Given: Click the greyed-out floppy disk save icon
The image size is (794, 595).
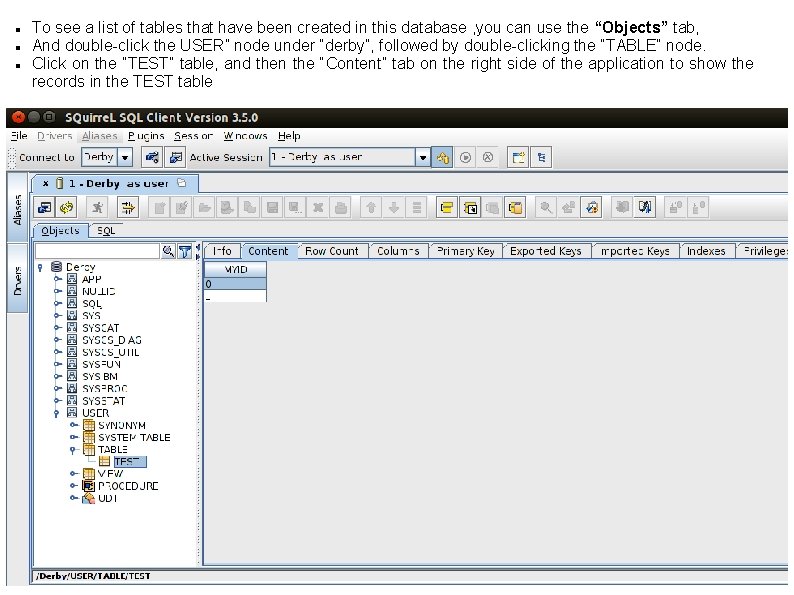Looking at the screenshot, I should 272,207.
